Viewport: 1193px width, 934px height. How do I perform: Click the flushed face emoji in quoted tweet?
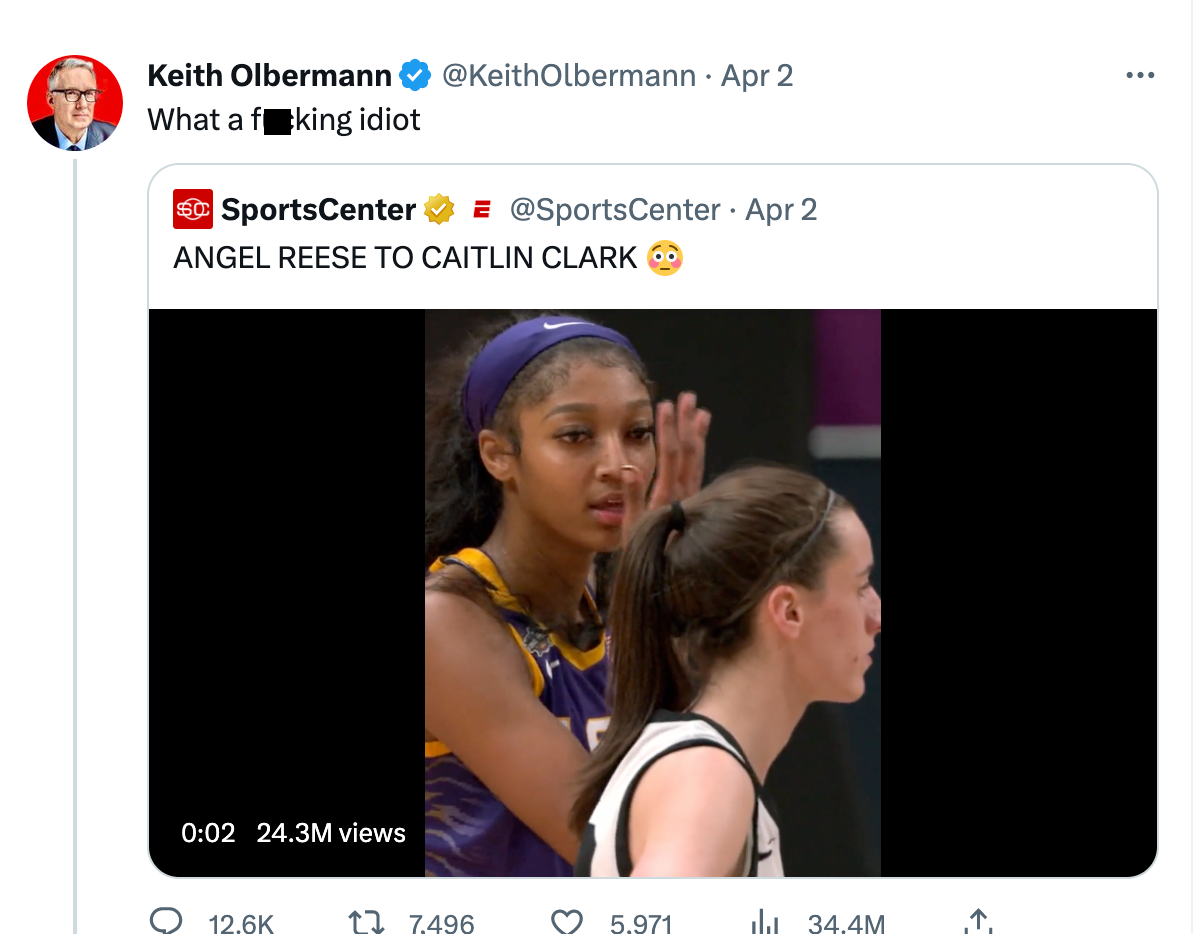(665, 258)
